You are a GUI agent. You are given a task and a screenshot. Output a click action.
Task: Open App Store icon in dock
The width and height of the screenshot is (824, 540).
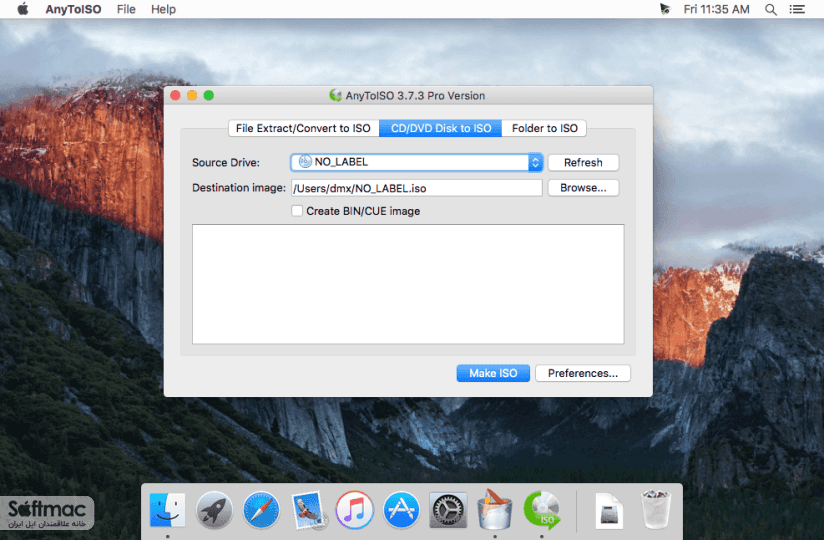[x=401, y=510]
